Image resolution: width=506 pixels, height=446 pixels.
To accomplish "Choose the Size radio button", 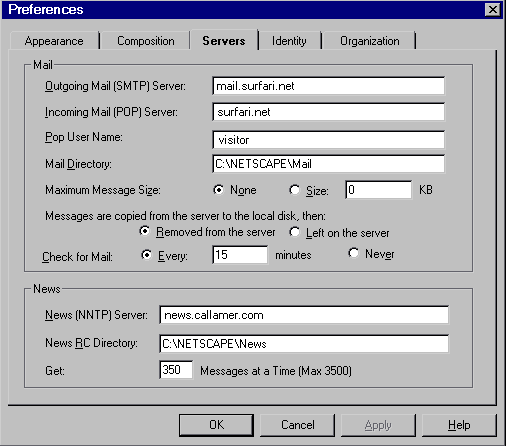I will point(294,190).
